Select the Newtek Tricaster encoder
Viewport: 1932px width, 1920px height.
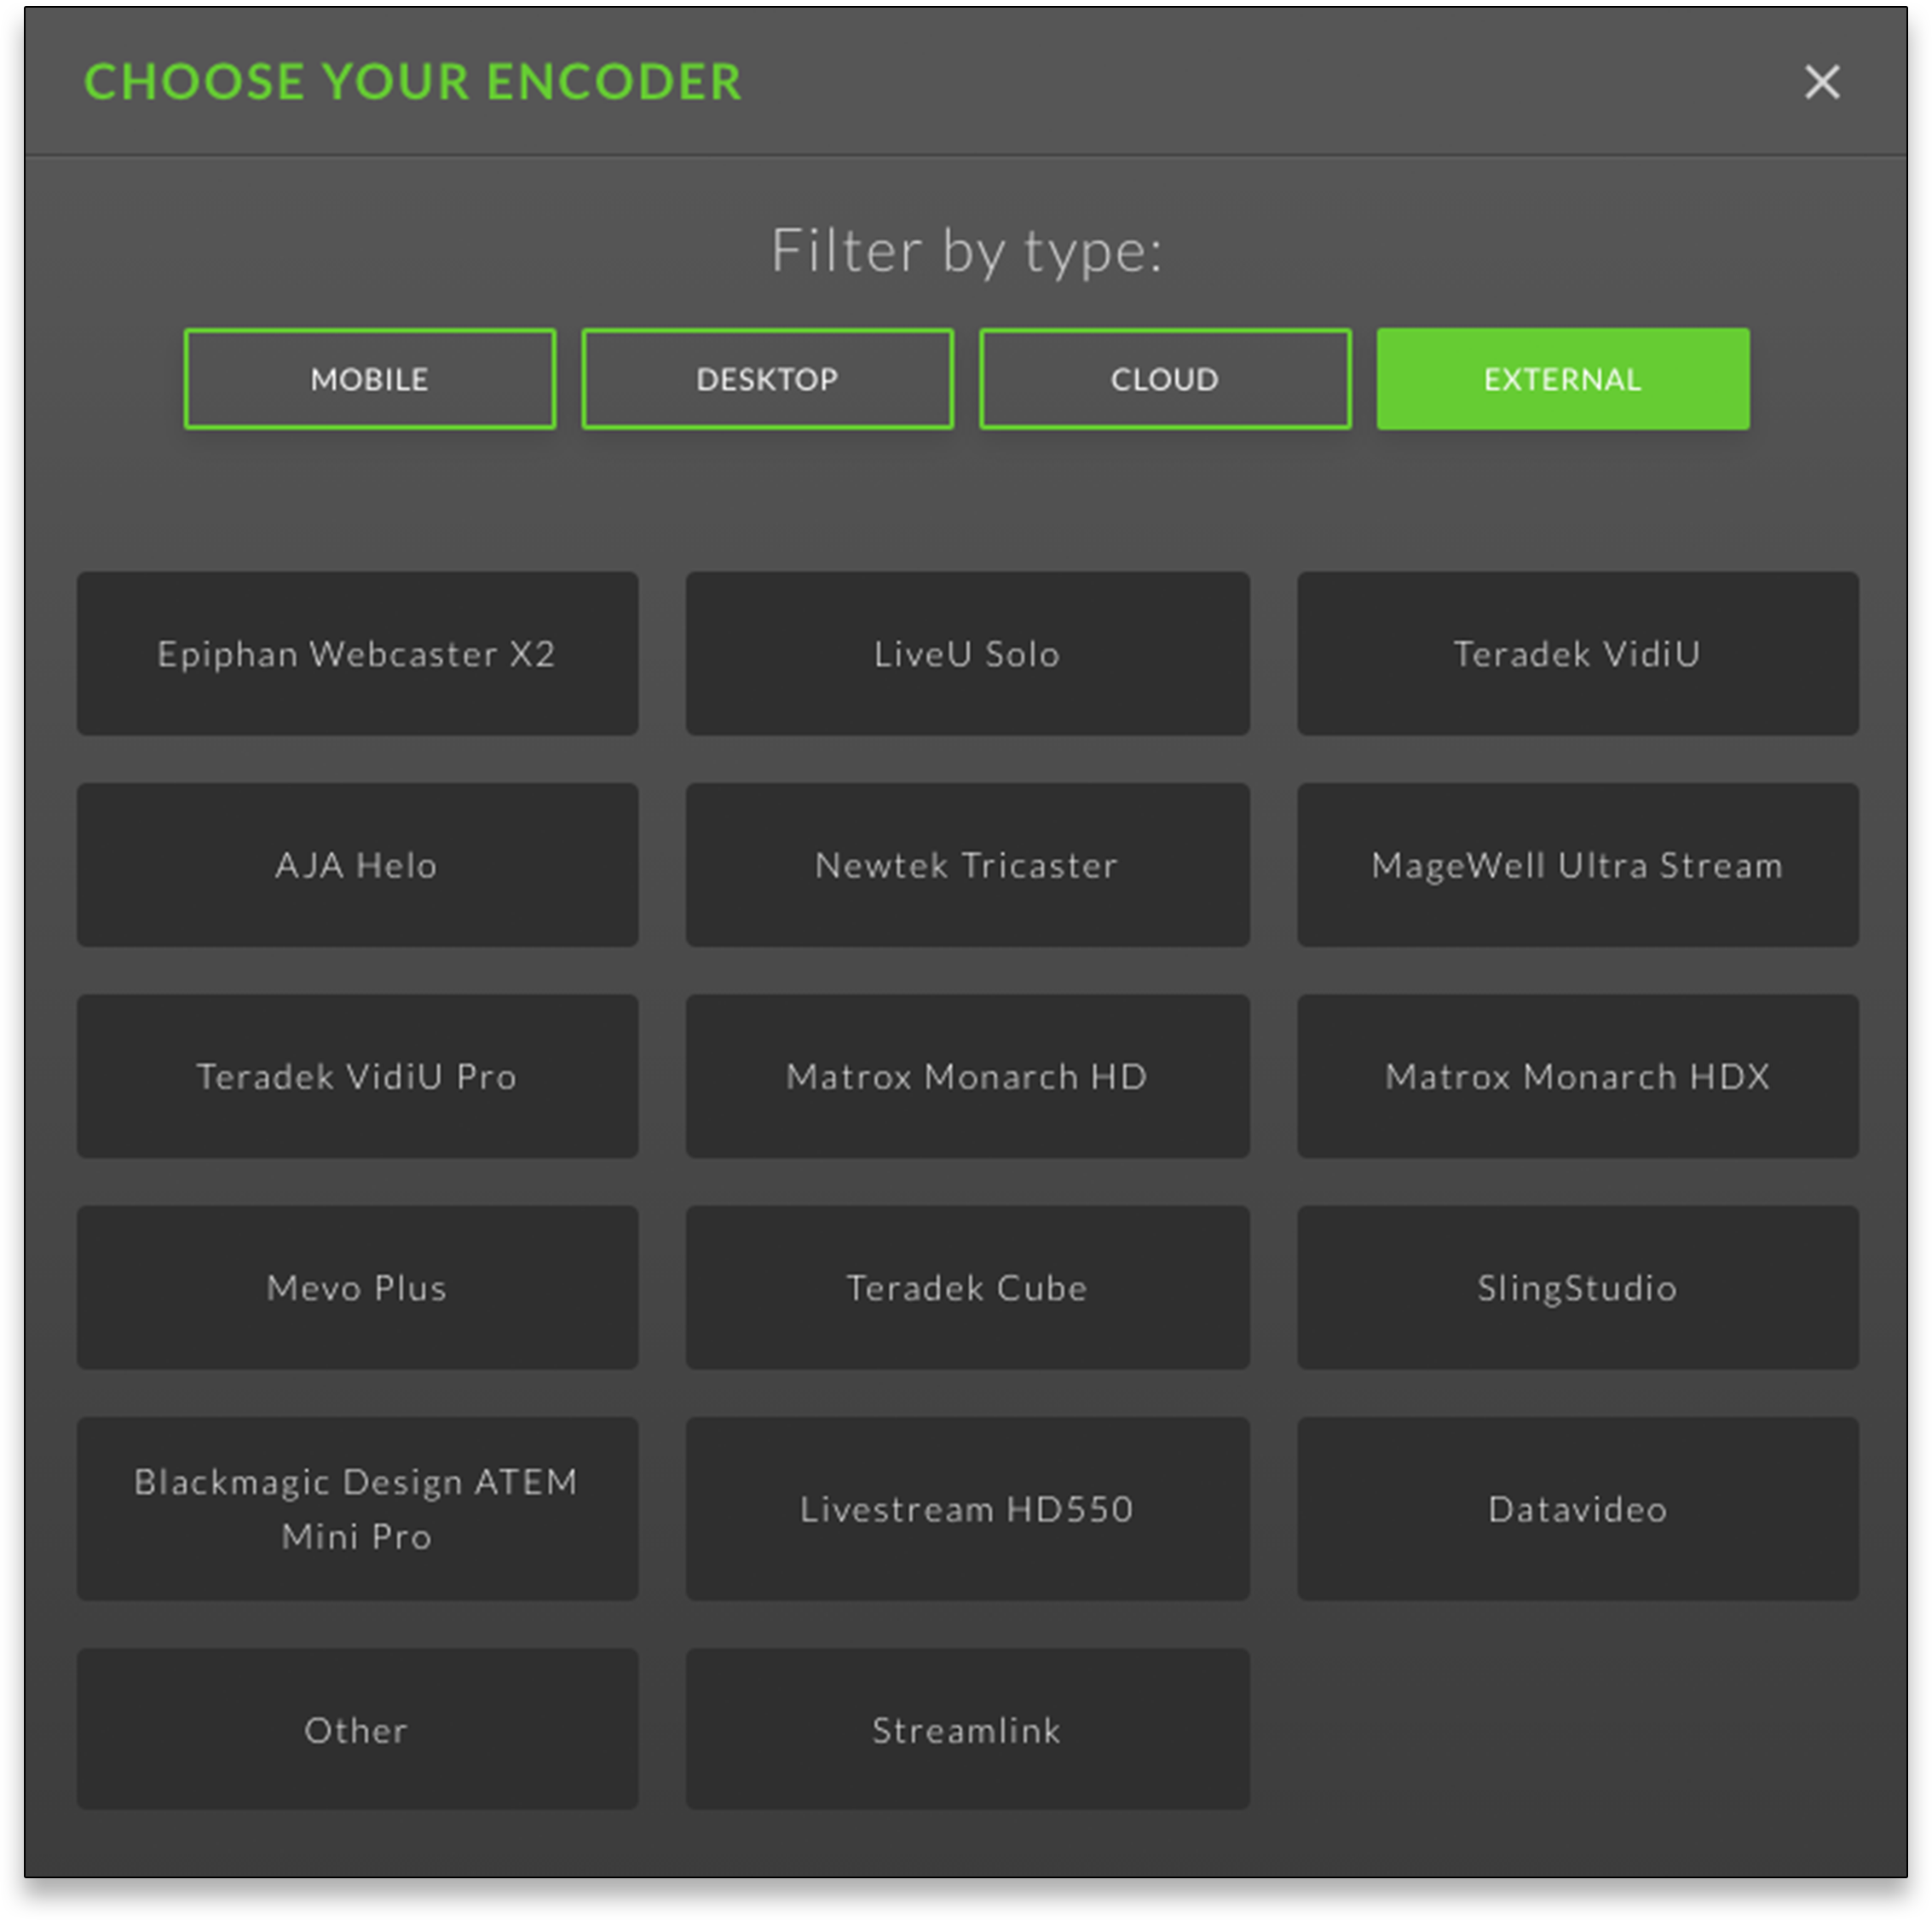click(x=967, y=863)
